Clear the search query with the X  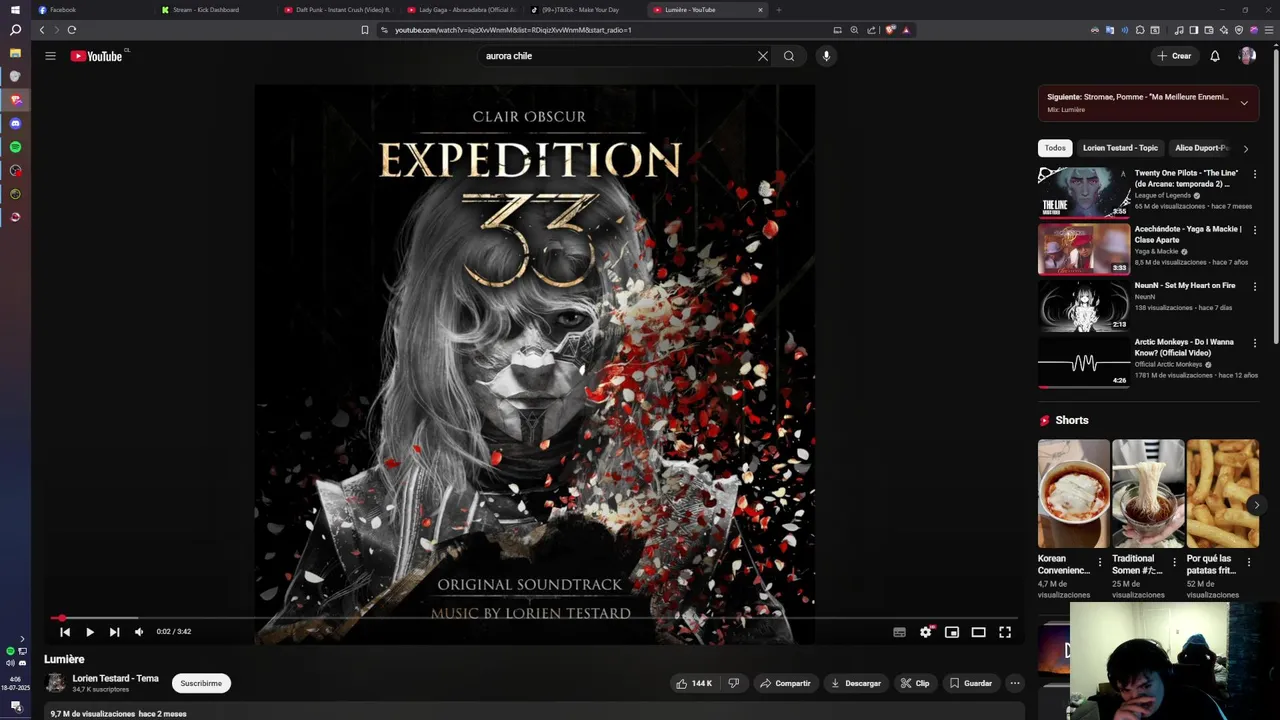pyautogui.click(x=763, y=56)
